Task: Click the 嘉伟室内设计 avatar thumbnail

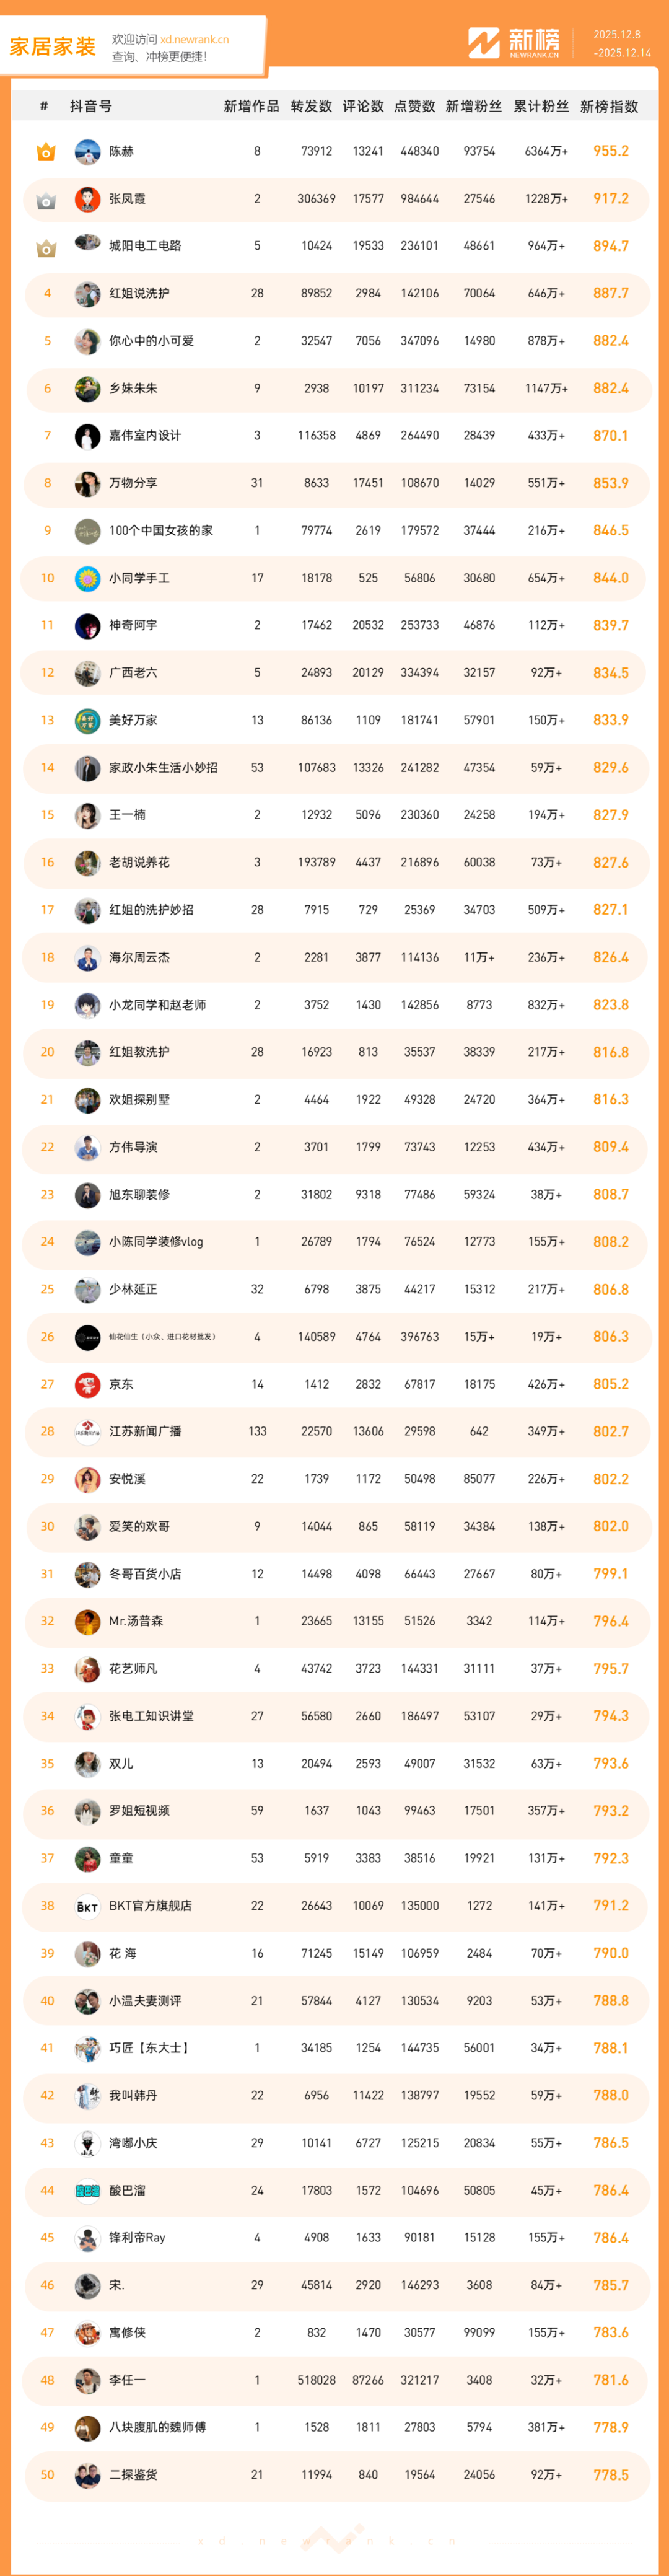Action: [x=87, y=436]
